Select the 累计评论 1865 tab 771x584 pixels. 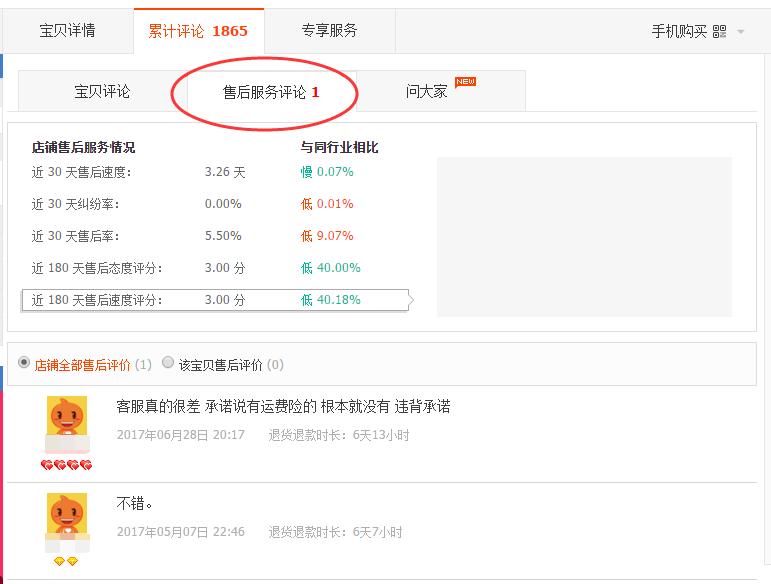click(199, 31)
